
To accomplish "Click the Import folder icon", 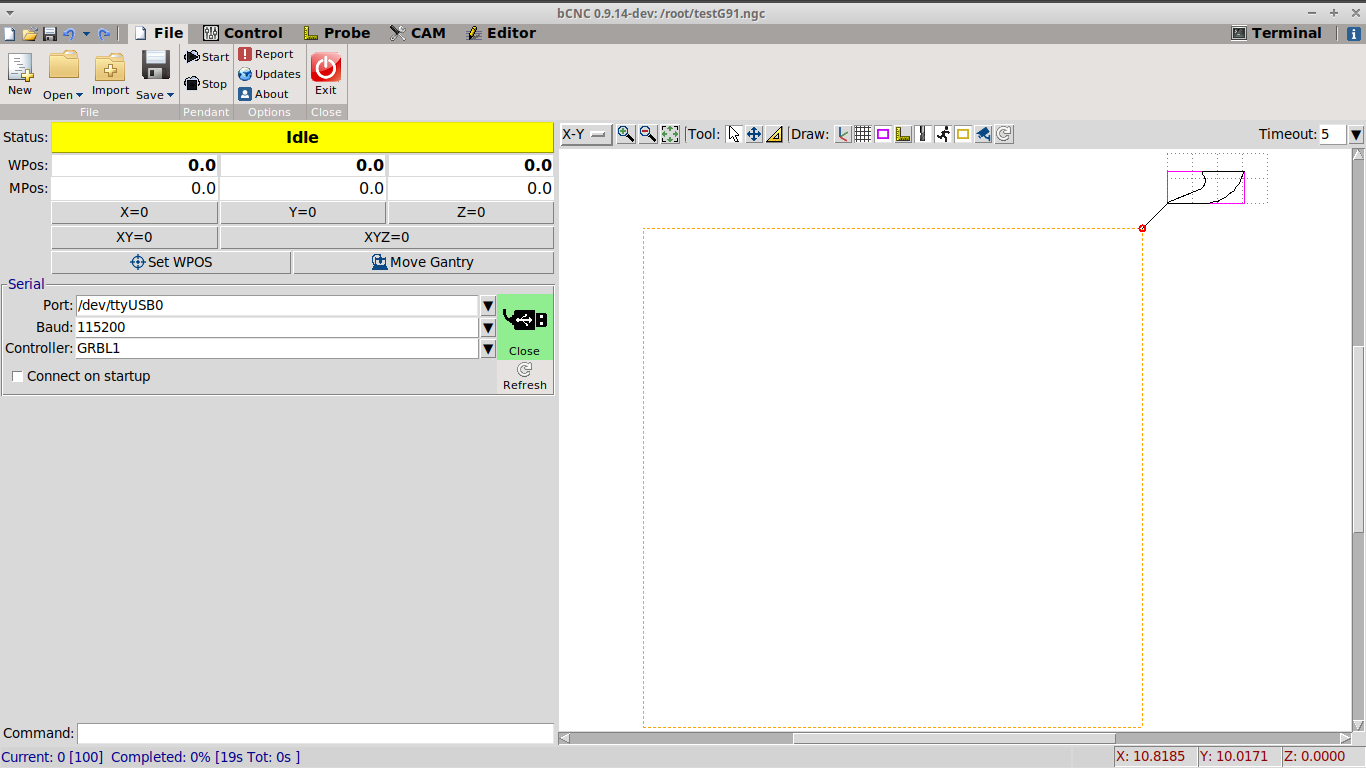I will pos(110,67).
